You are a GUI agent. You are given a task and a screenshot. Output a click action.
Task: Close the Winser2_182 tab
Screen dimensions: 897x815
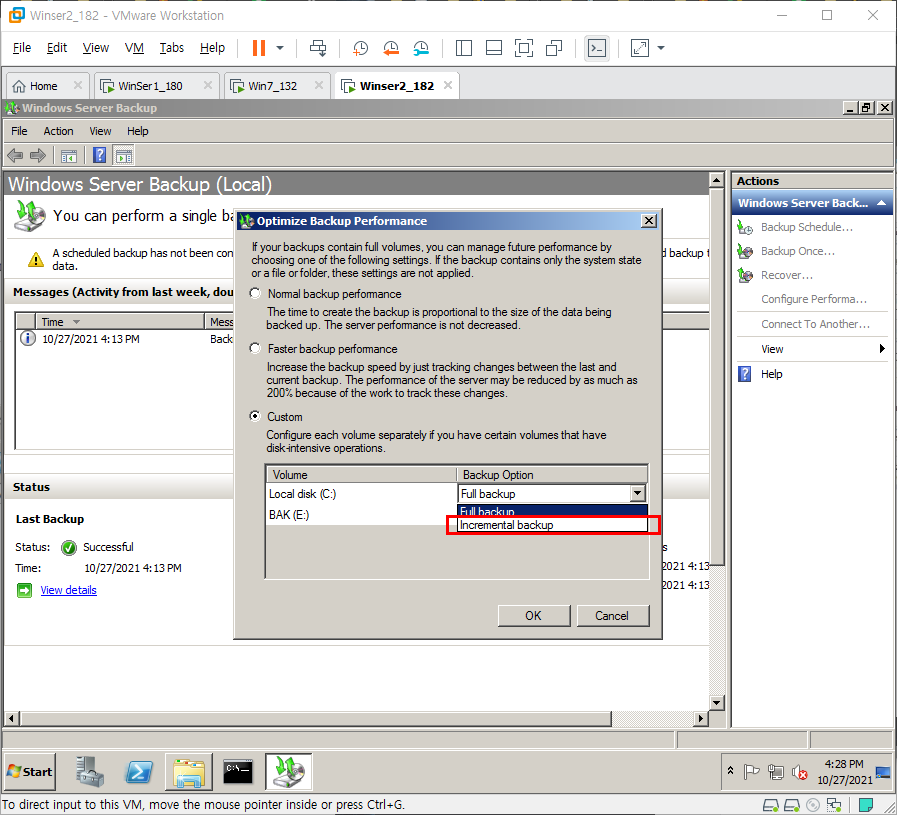(448, 85)
